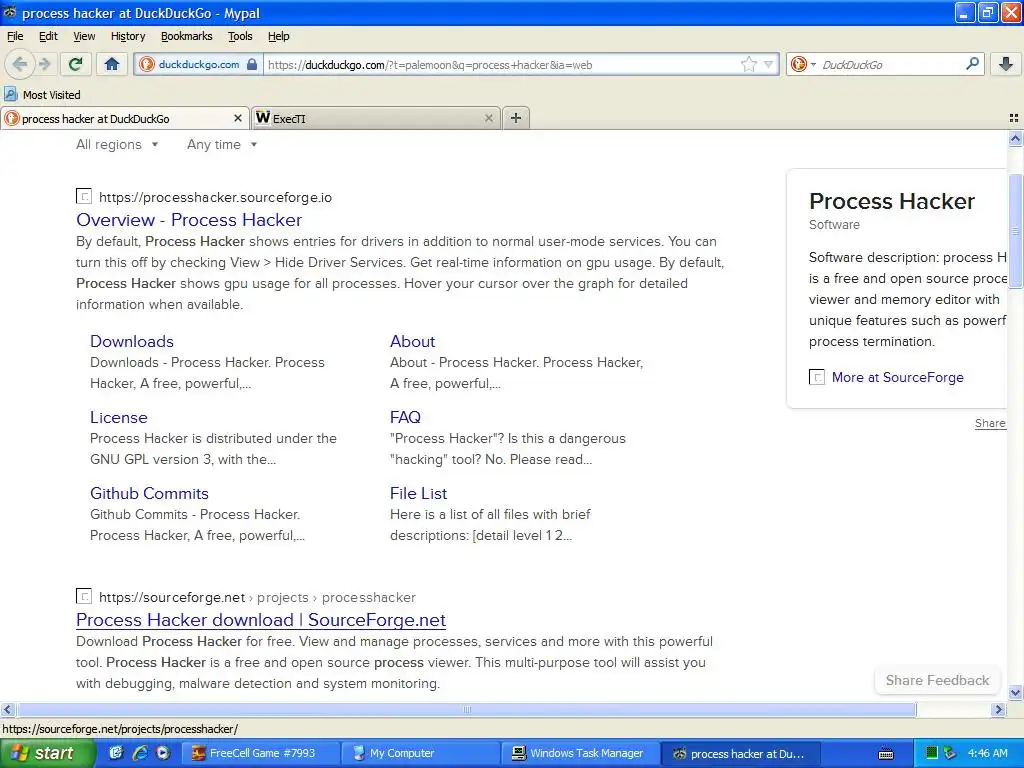Click the on-screen keyboard taskbar icon

[x=886, y=754]
